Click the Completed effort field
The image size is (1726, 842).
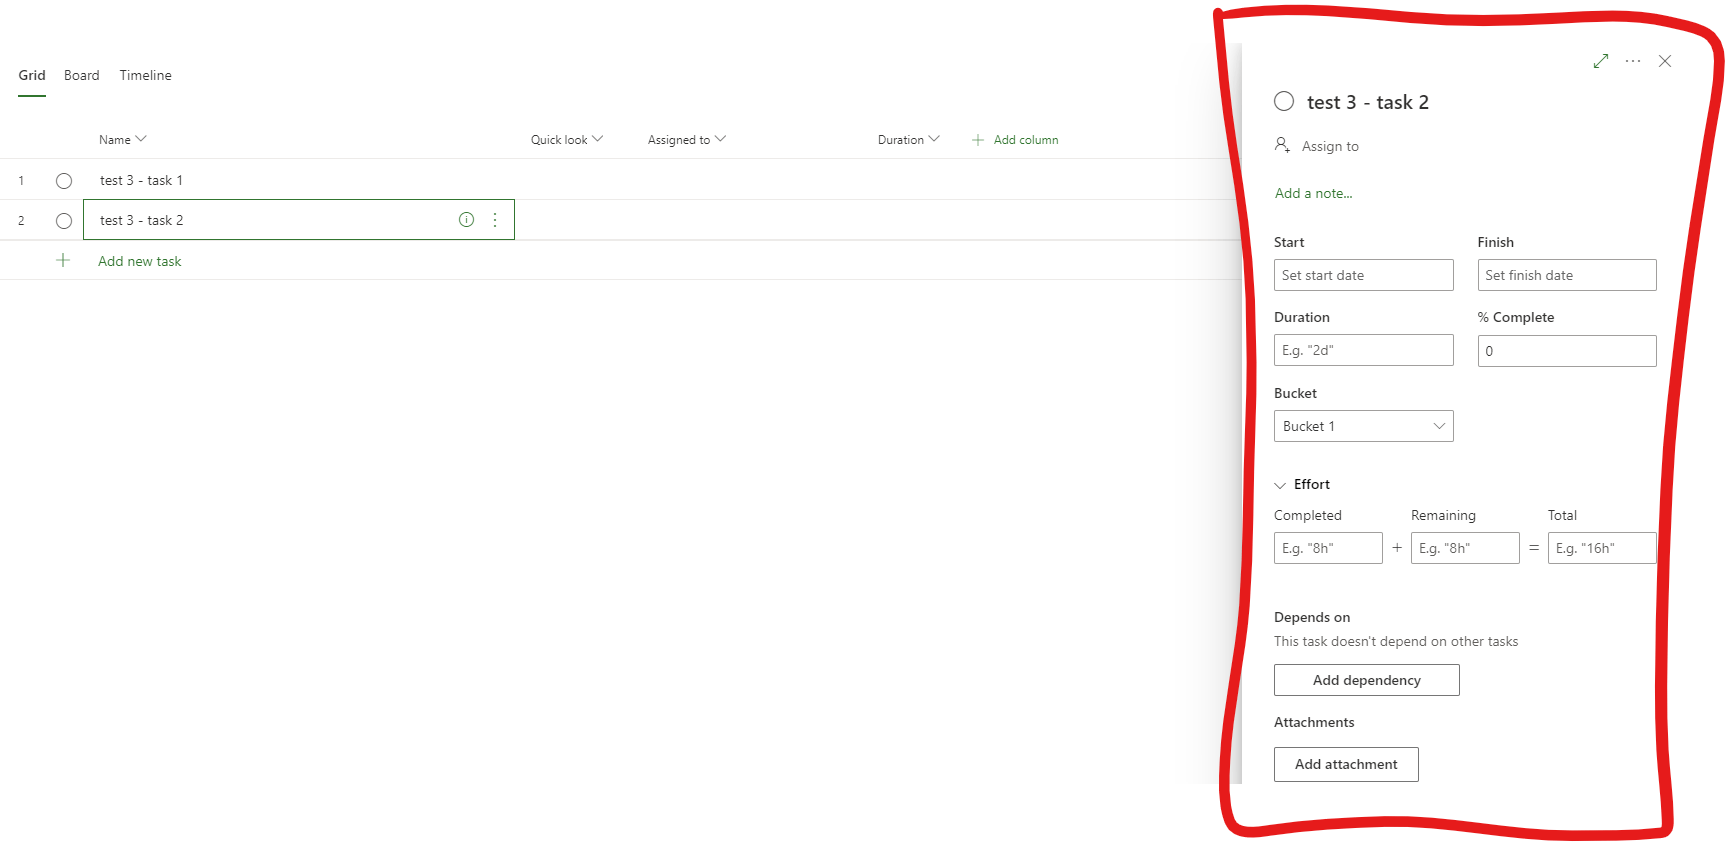pos(1328,548)
